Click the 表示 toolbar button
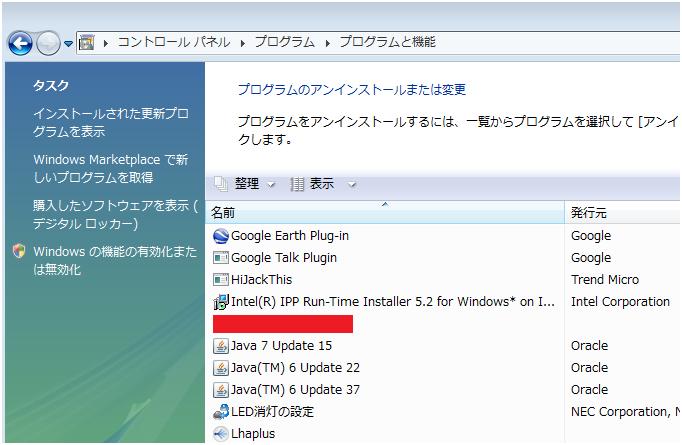The width and height of the screenshot is (682, 445). (323, 184)
